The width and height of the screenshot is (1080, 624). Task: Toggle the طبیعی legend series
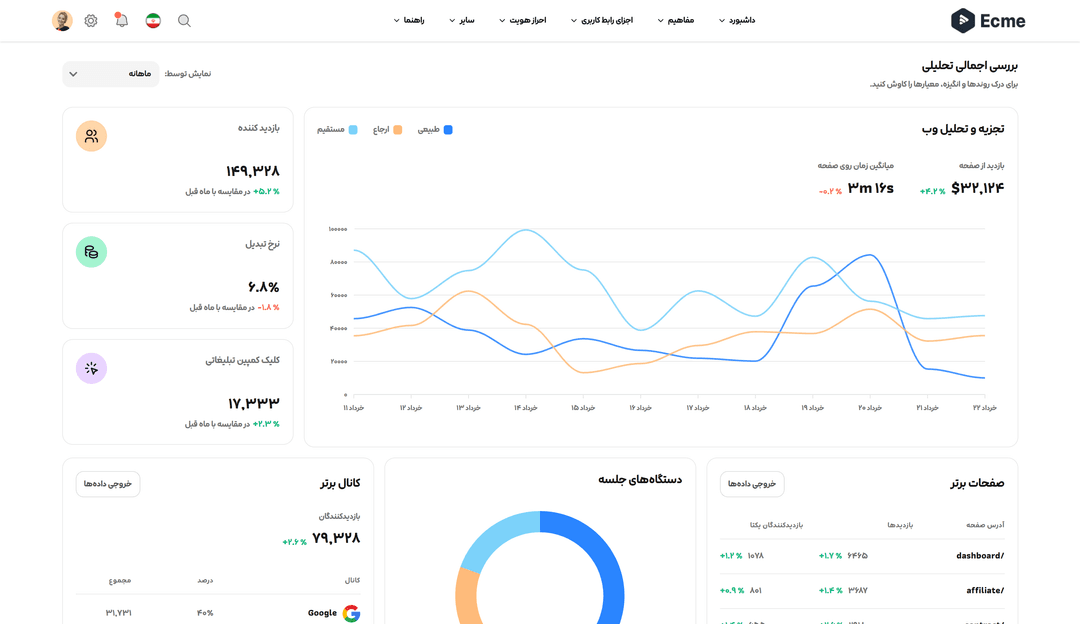[435, 130]
